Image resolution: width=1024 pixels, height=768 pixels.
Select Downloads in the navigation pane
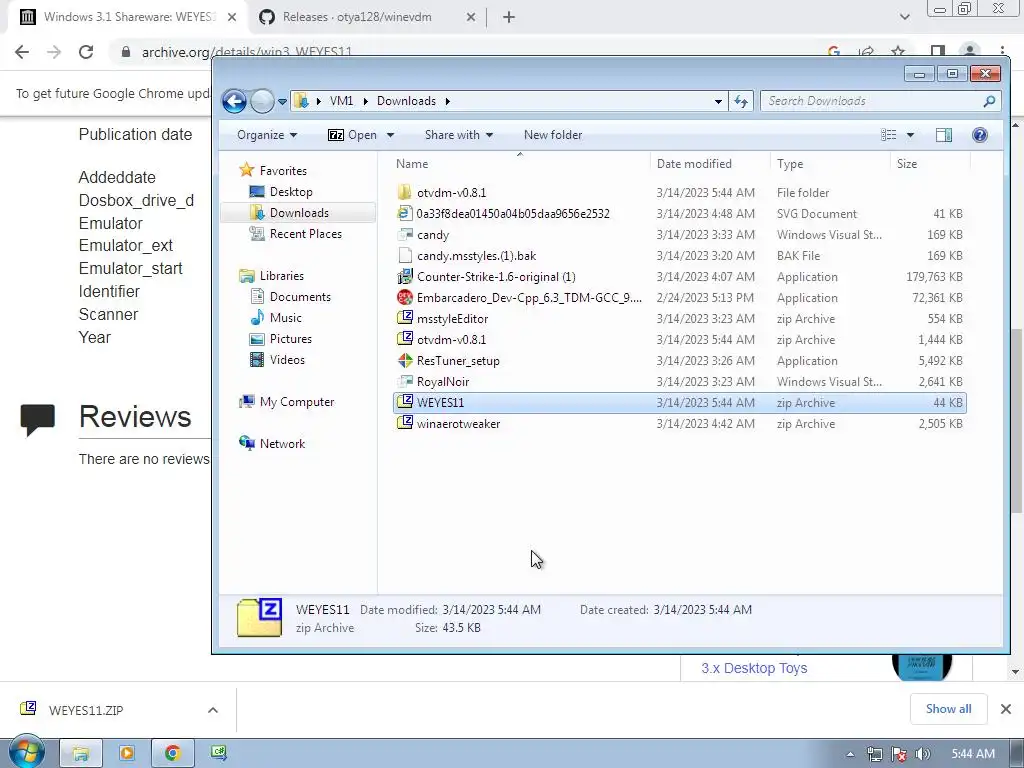(x=299, y=213)
